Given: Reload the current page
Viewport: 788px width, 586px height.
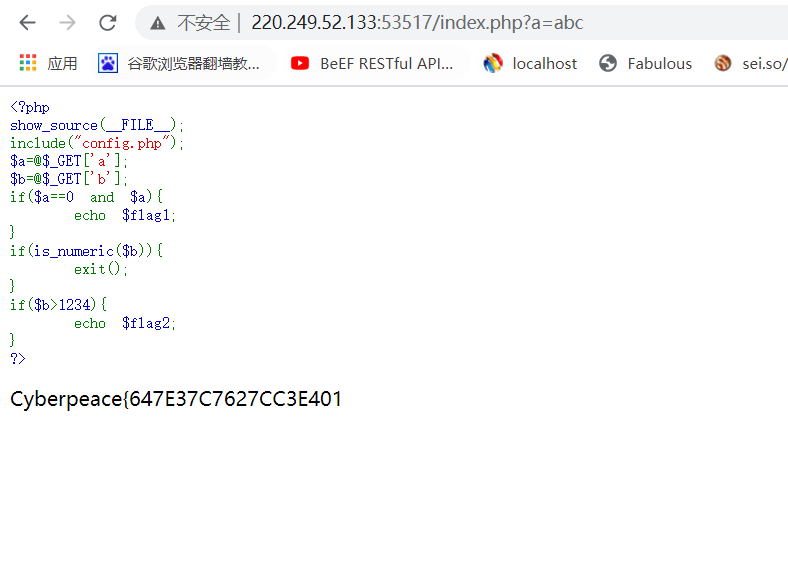Looking at the screenshot, I should pyautogui.click(x=108, y=23).
